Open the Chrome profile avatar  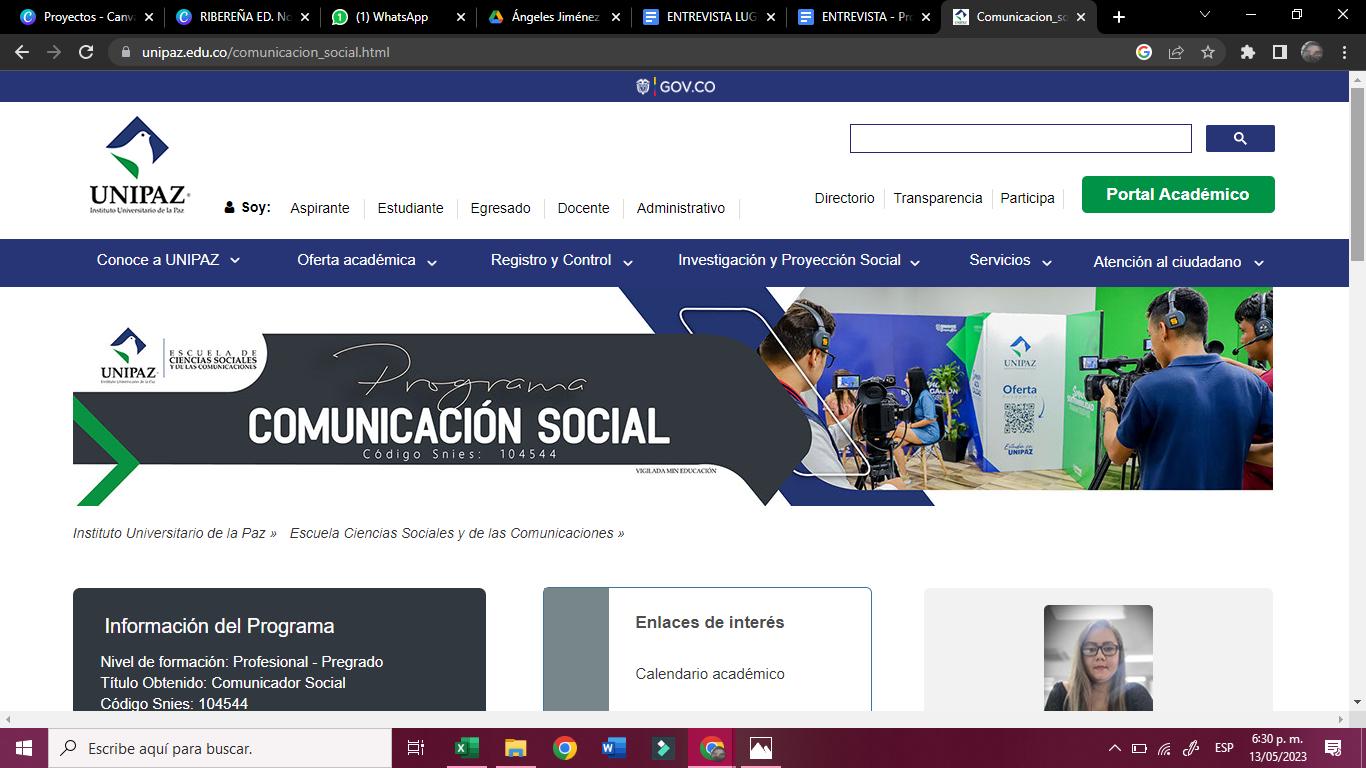[1312, 52]
